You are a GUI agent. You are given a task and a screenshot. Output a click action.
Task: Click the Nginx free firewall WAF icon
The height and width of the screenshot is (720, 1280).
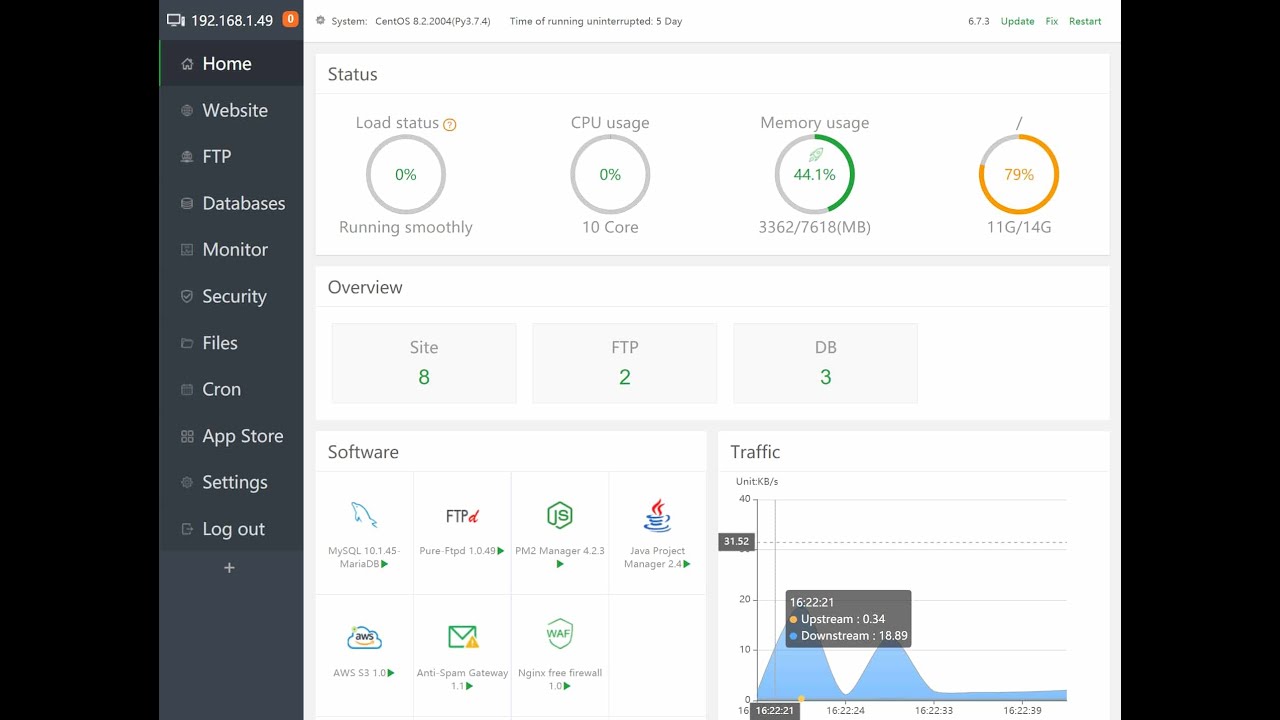560,634
